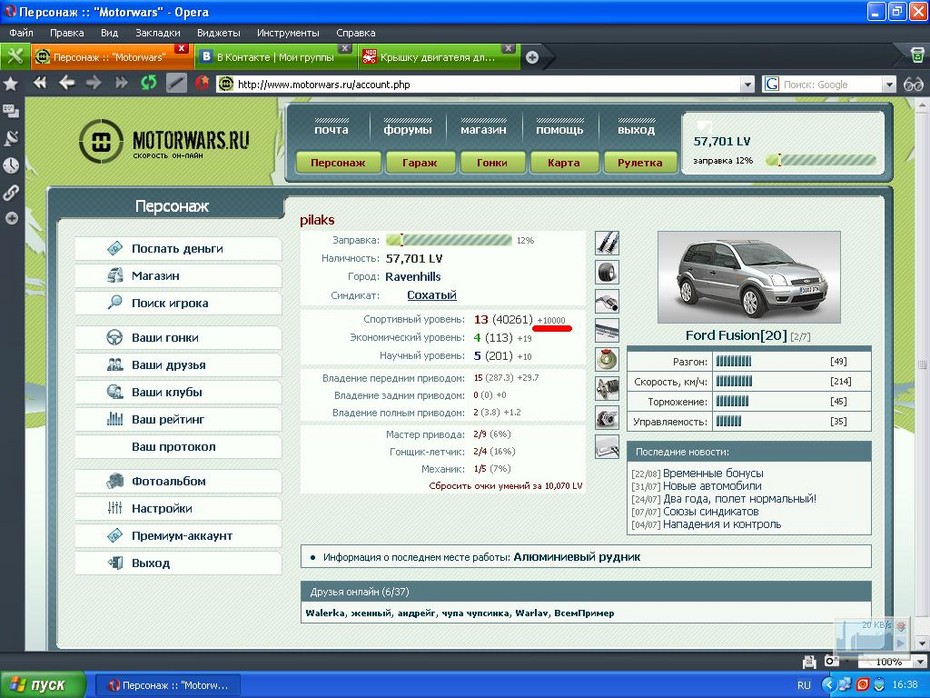Viewport: 930px width, 698px height.
Task: Click the fuel bar in the header
Action: click(821, 160)
